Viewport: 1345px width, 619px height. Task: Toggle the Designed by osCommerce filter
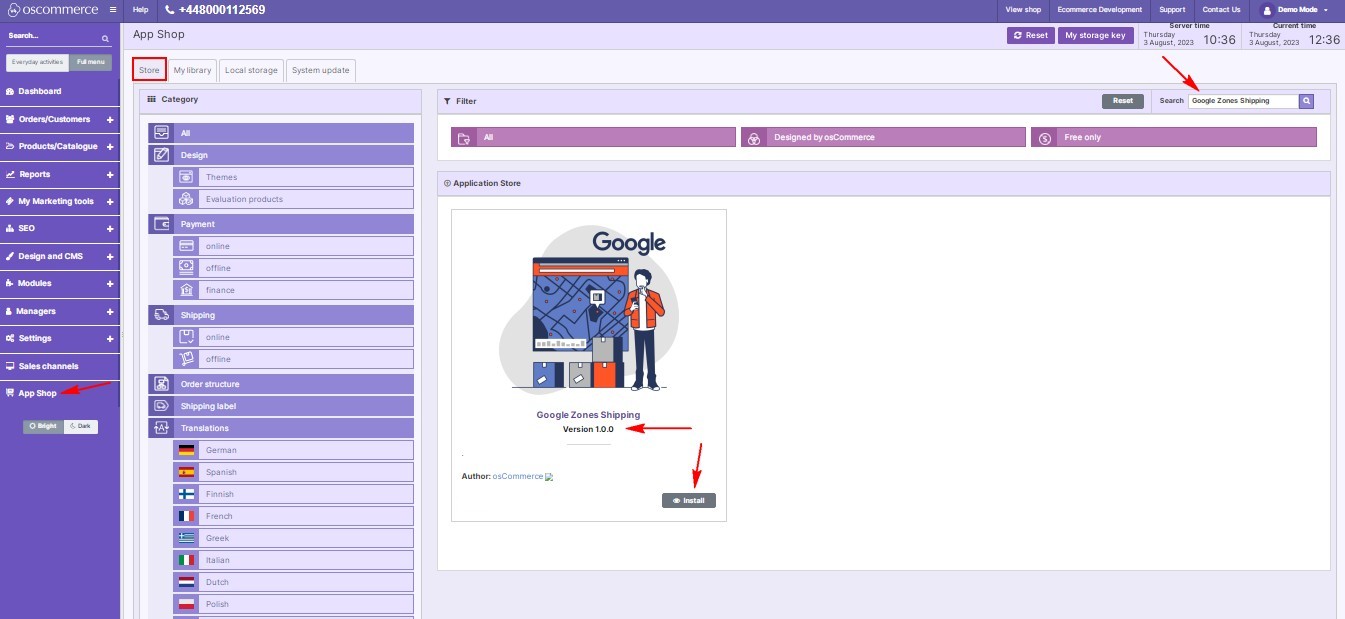coord(883,137)
